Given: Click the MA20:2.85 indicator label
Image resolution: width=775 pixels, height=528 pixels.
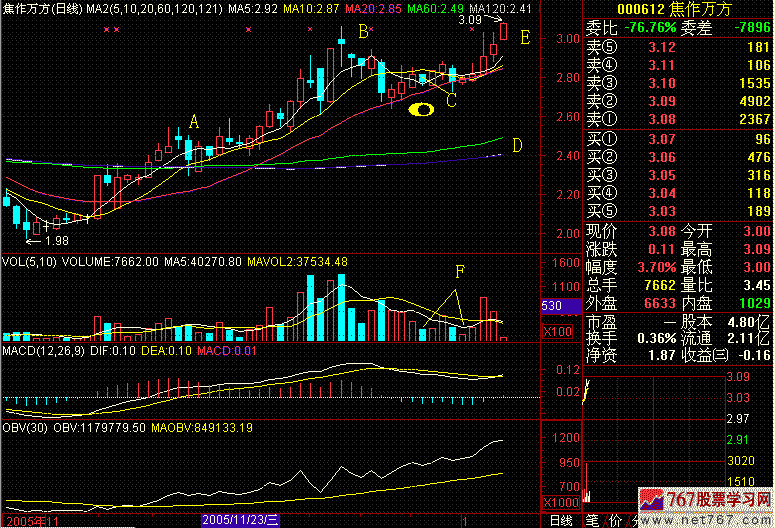Looking at the screenshot, I should (372, 8).
